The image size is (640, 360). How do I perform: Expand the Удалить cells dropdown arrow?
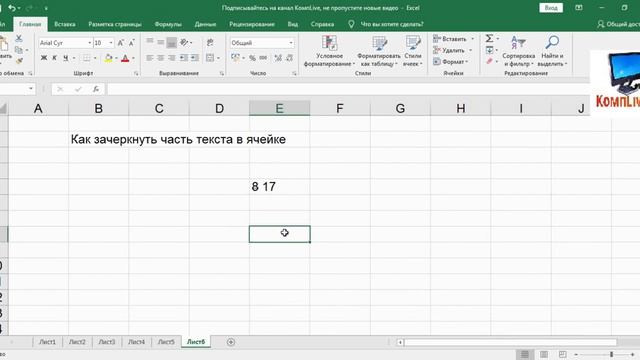pos(470,50)
